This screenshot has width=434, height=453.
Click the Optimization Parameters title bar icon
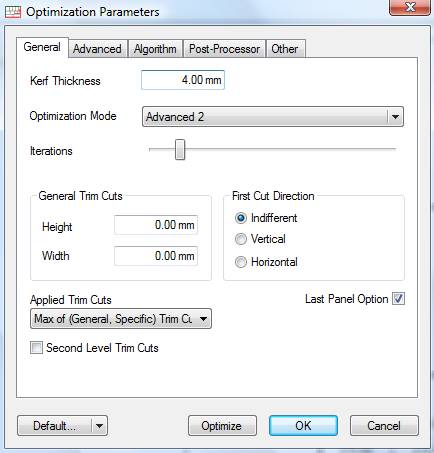tap(13, 12)
